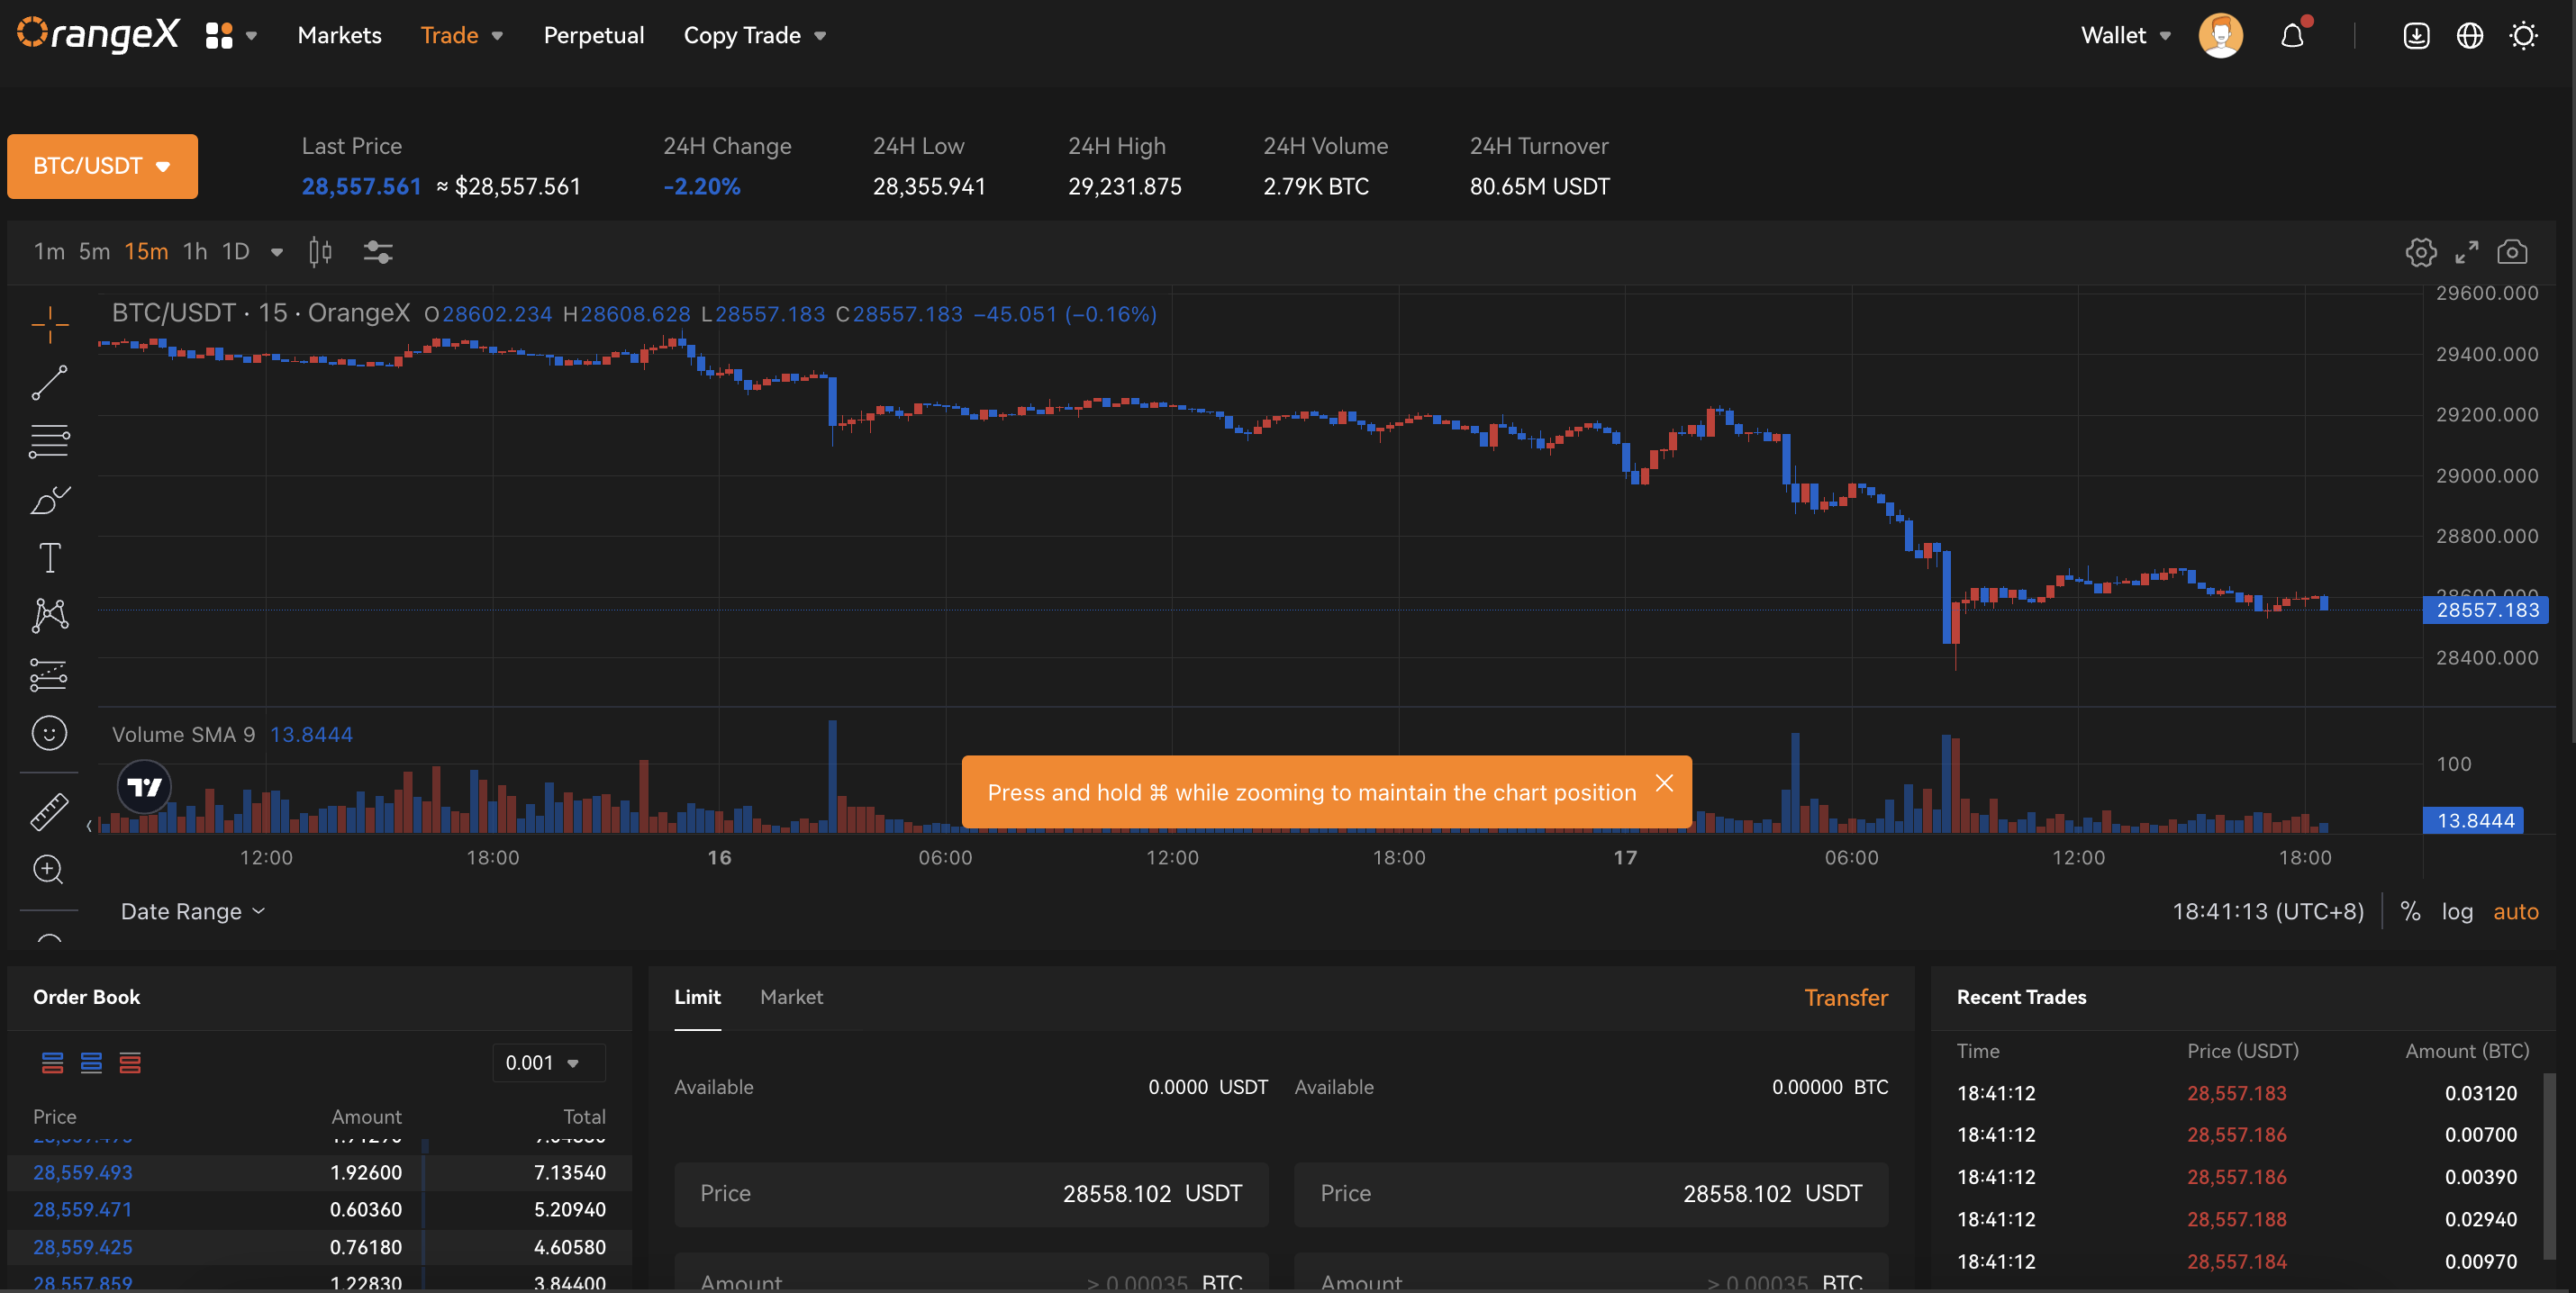Click the Volume SMA 9 indicator label

[x=183, y=734]
